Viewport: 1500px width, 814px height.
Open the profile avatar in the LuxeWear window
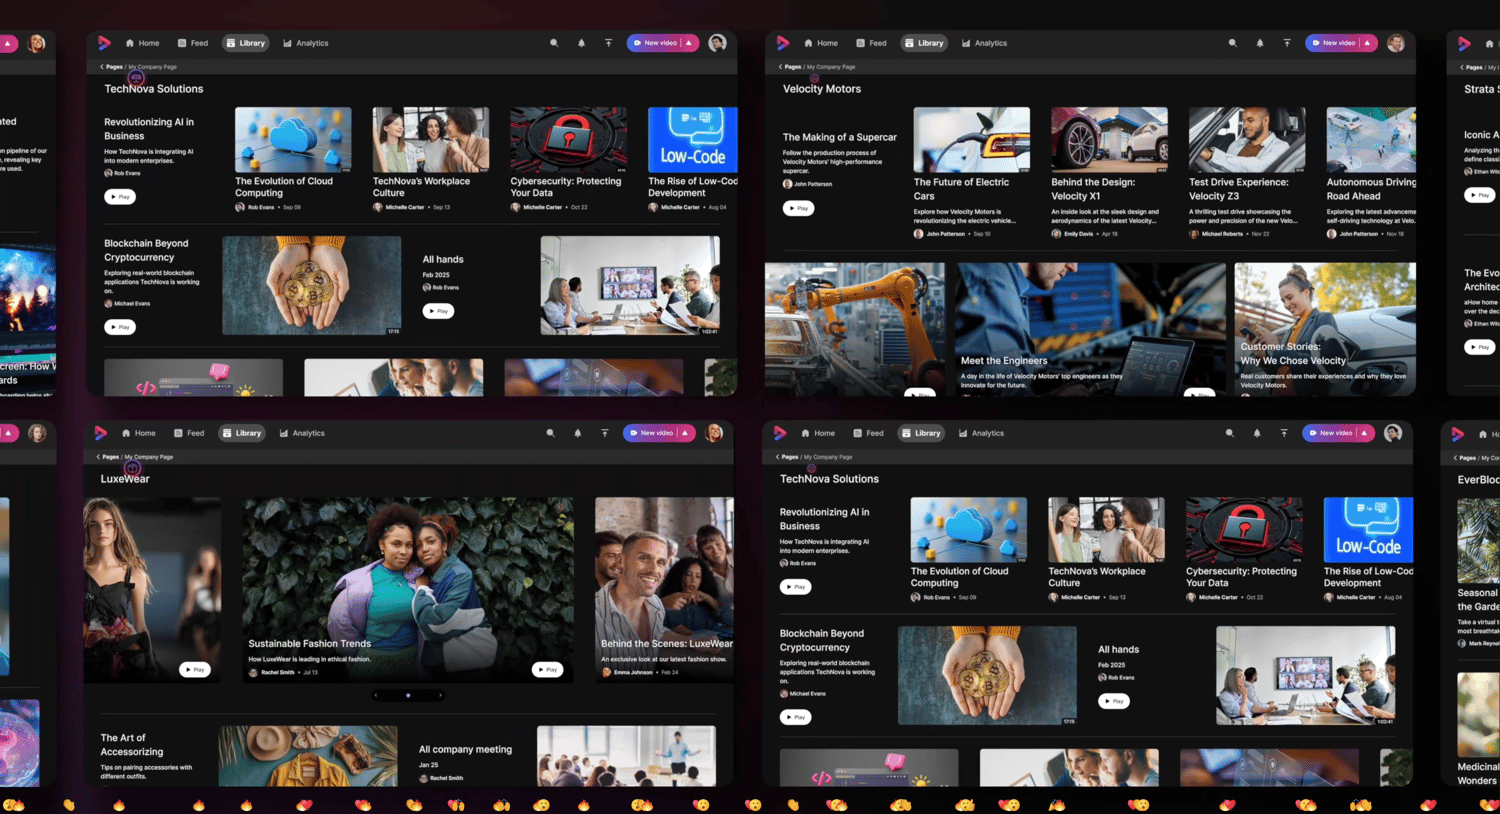click(714, 433)
